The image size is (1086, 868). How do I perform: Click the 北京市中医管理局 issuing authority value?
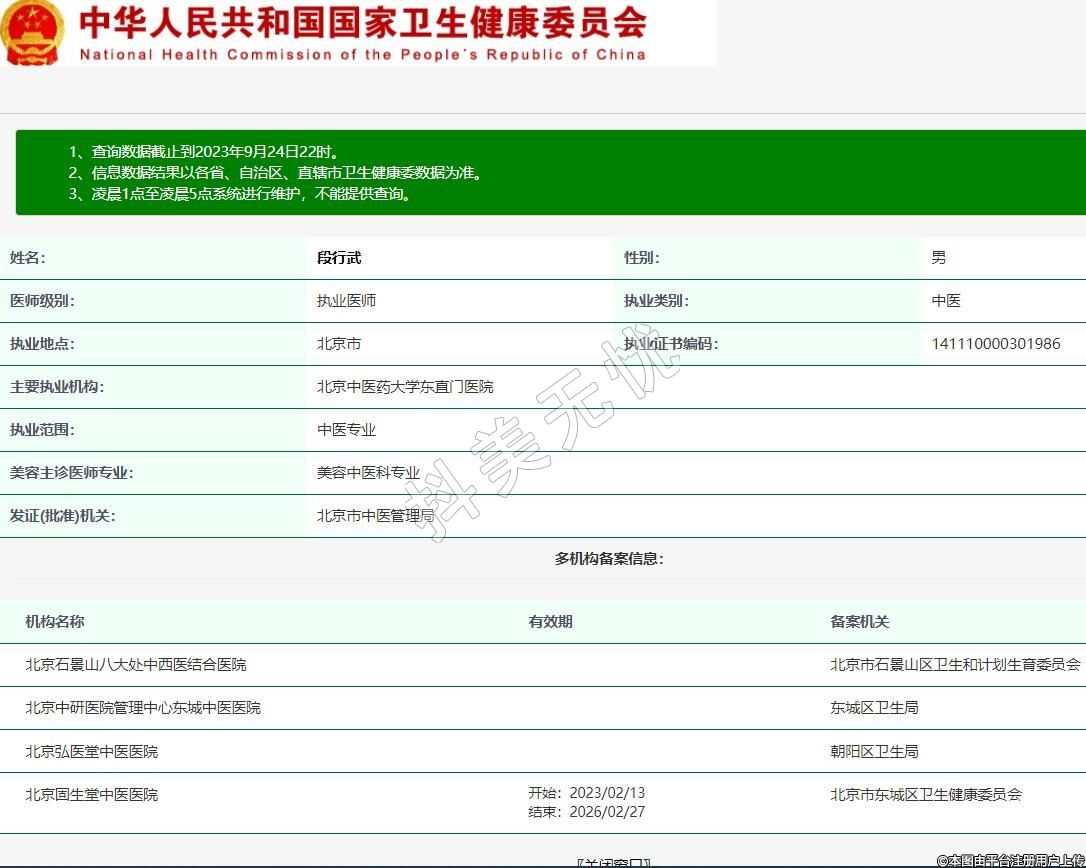(375, 516)
